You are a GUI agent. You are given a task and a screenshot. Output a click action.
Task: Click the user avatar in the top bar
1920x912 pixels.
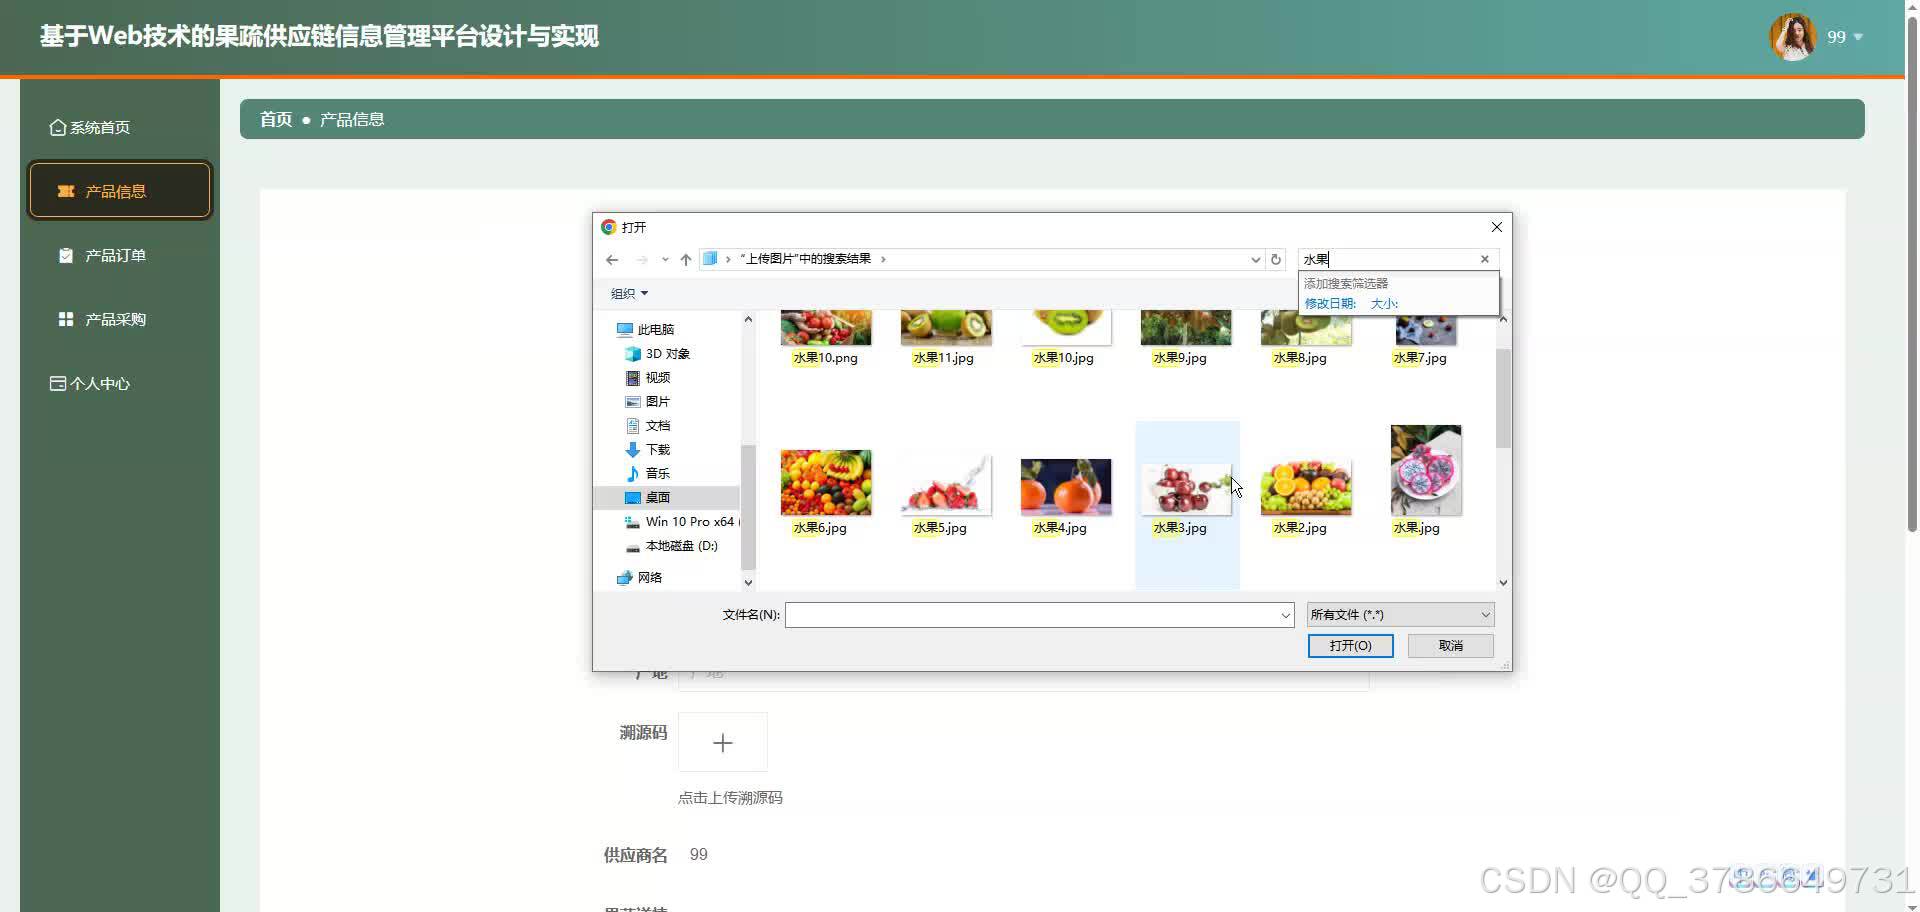click(x=1791, y=36)
